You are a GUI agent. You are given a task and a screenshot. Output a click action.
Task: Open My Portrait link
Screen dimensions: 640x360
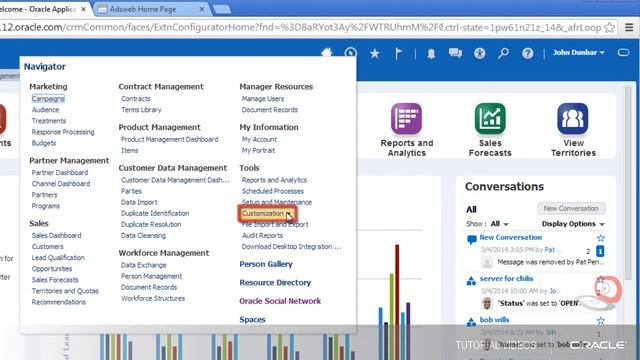tap(258, 151)
